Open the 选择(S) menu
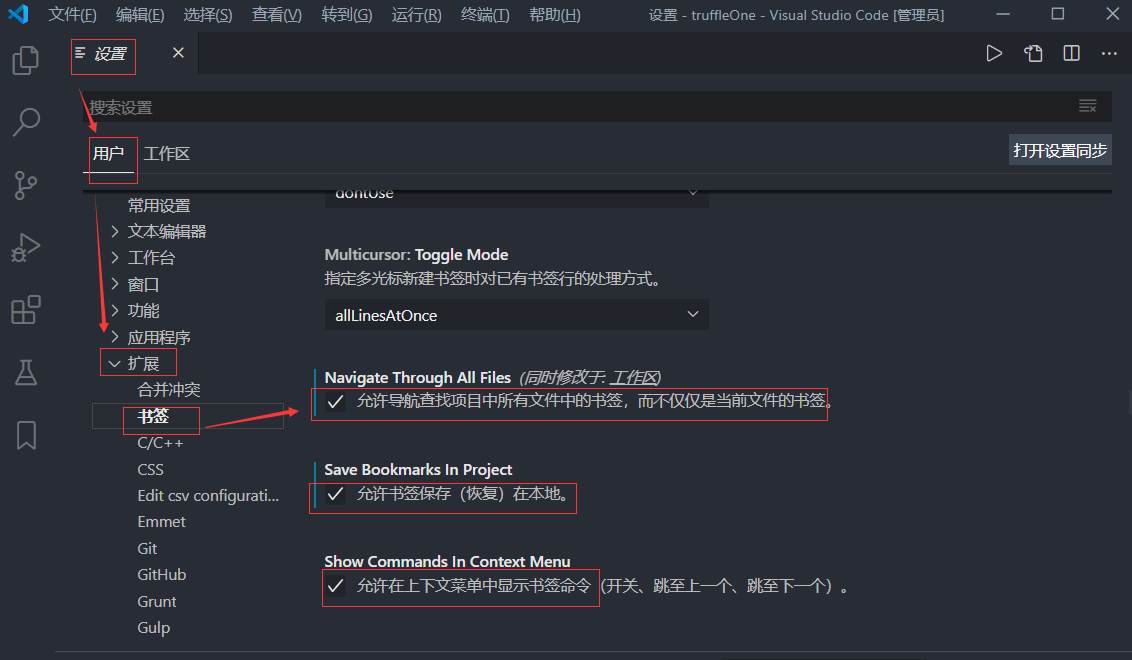This screenshot has width=1132, height=660. click(x=208, y=14)
